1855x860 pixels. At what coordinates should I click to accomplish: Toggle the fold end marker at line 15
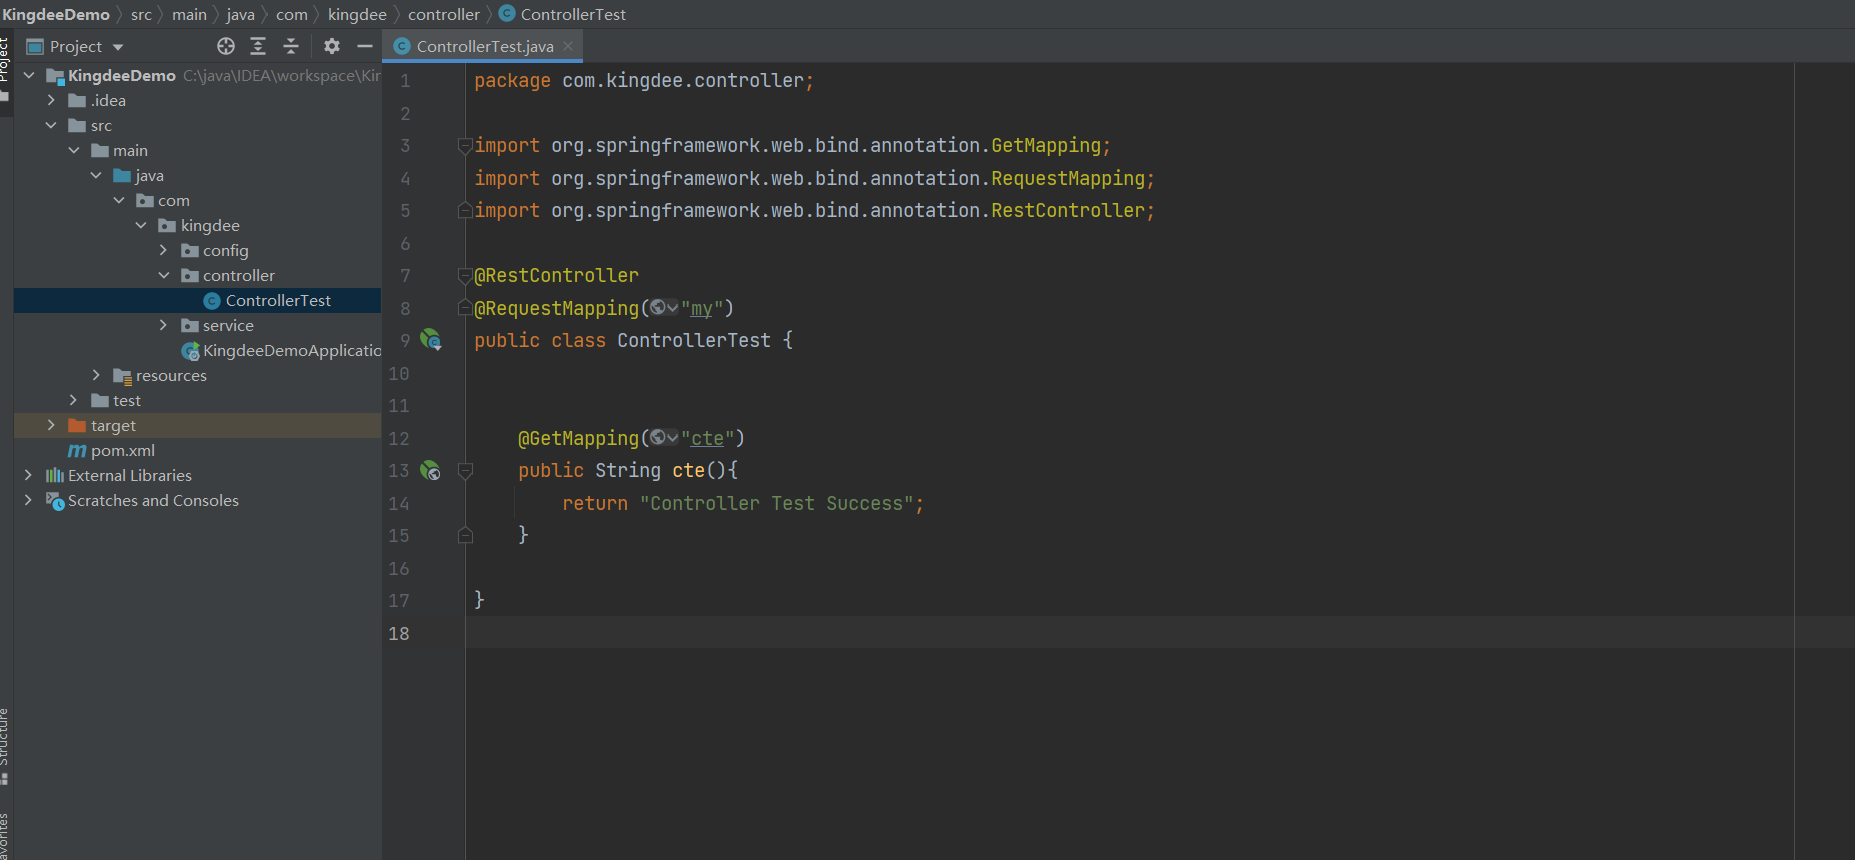(x=465, y=536)
